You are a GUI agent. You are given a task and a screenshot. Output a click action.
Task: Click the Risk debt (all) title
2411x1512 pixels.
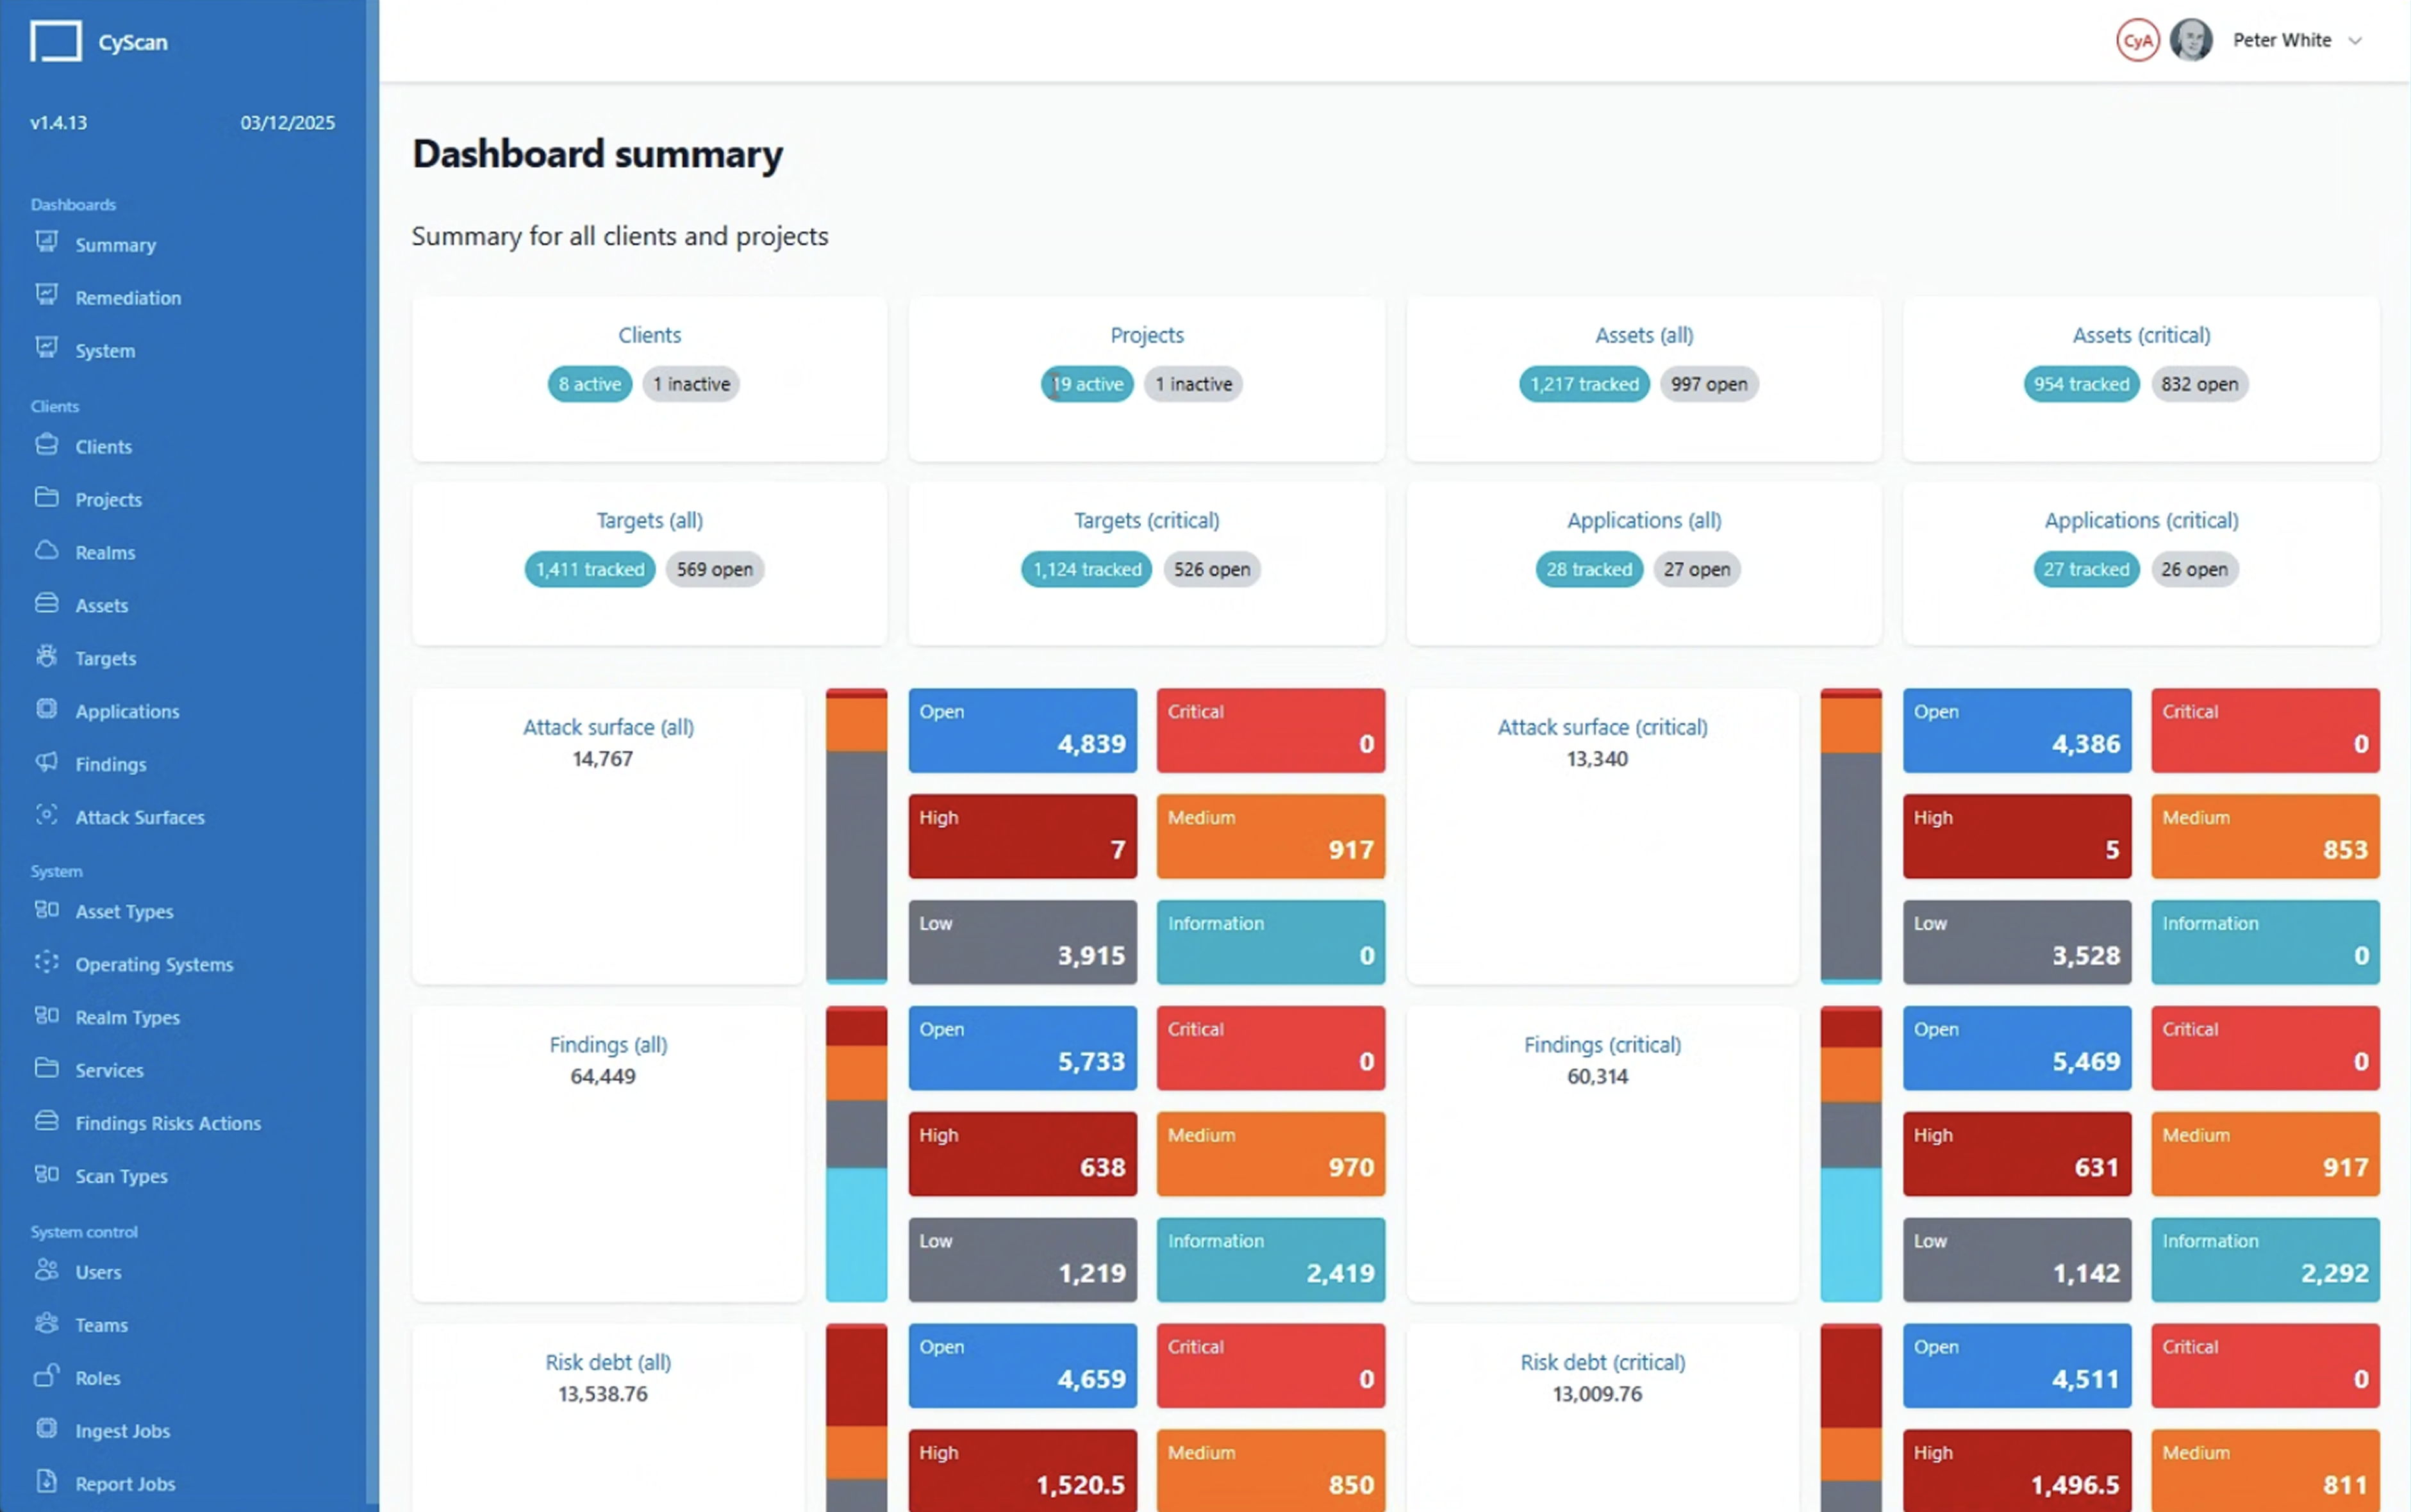point(608,1362)
